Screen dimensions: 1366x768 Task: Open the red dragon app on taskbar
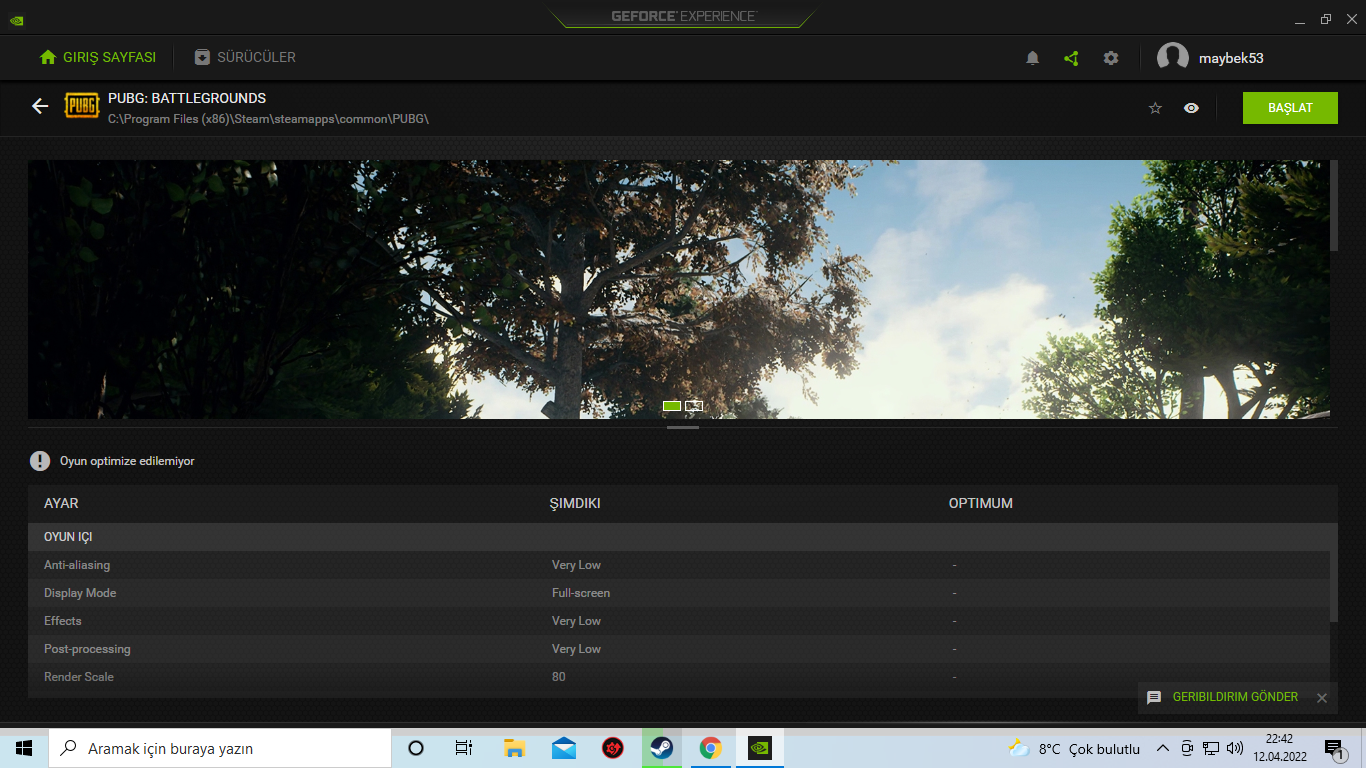click(x=613, y=748)
